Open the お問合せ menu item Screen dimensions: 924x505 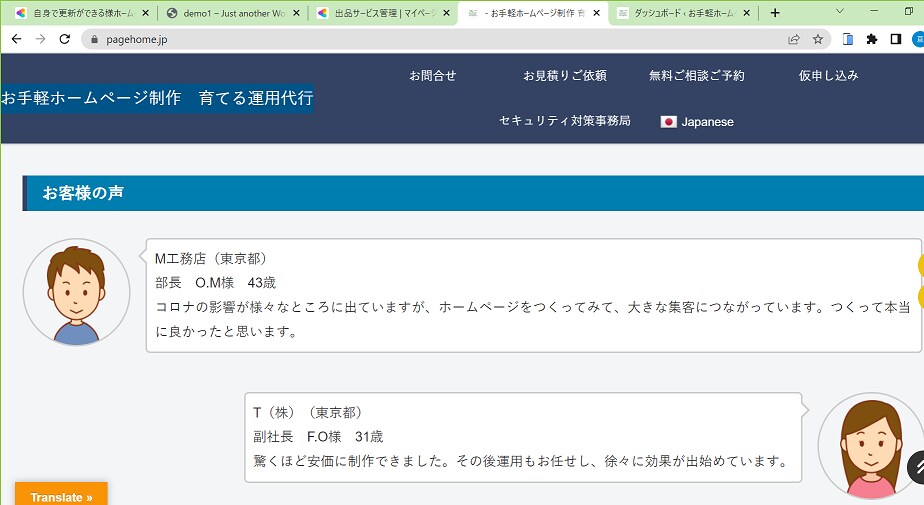pyautogui.click(x=433, y=75)
